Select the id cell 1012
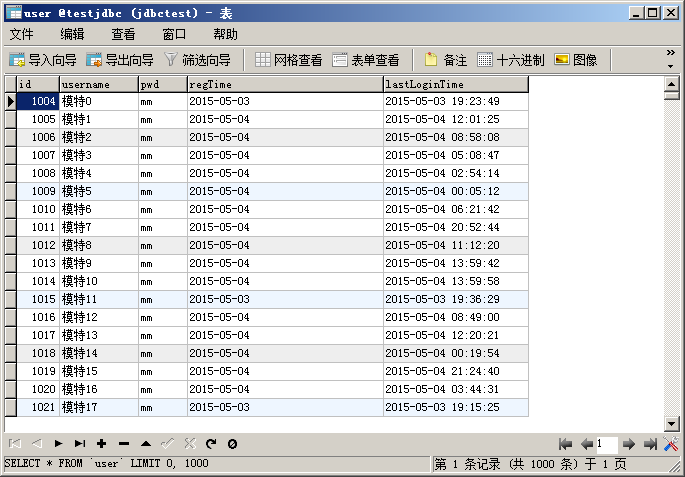The width and height of the screenshot is (685, 477). [x=38, y=245]
